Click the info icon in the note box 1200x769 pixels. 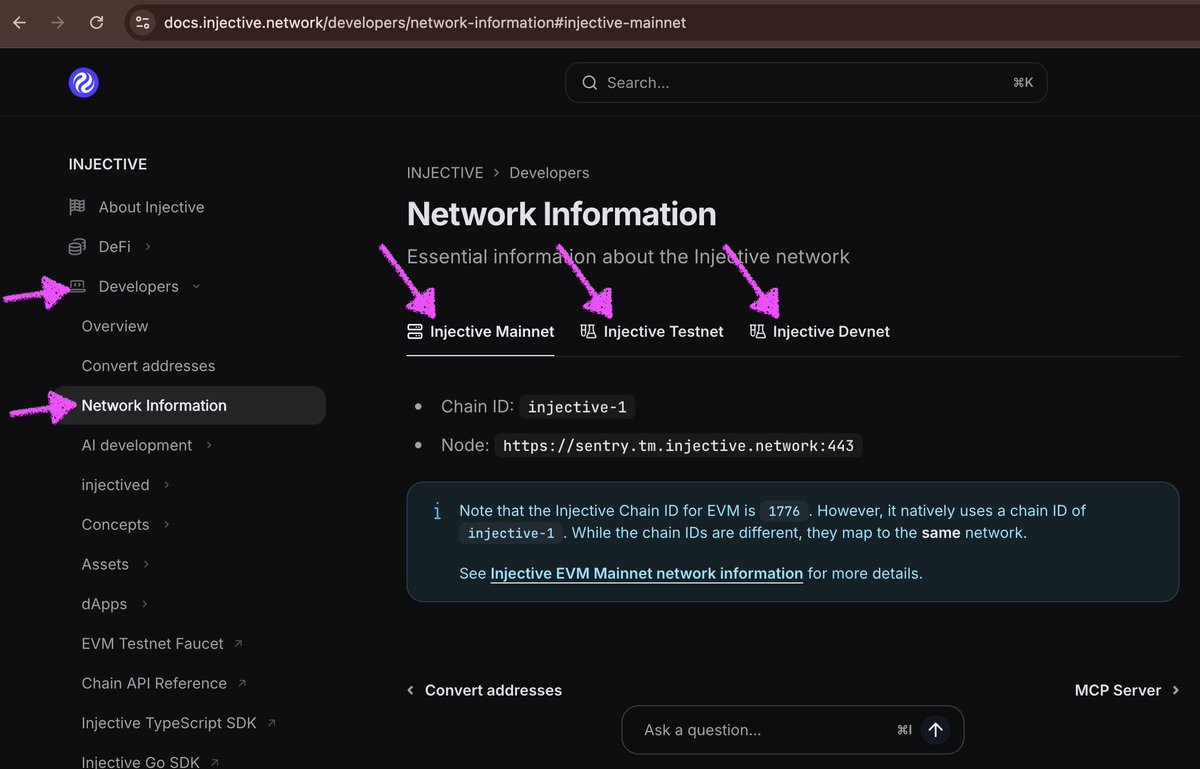coord(437,512)
